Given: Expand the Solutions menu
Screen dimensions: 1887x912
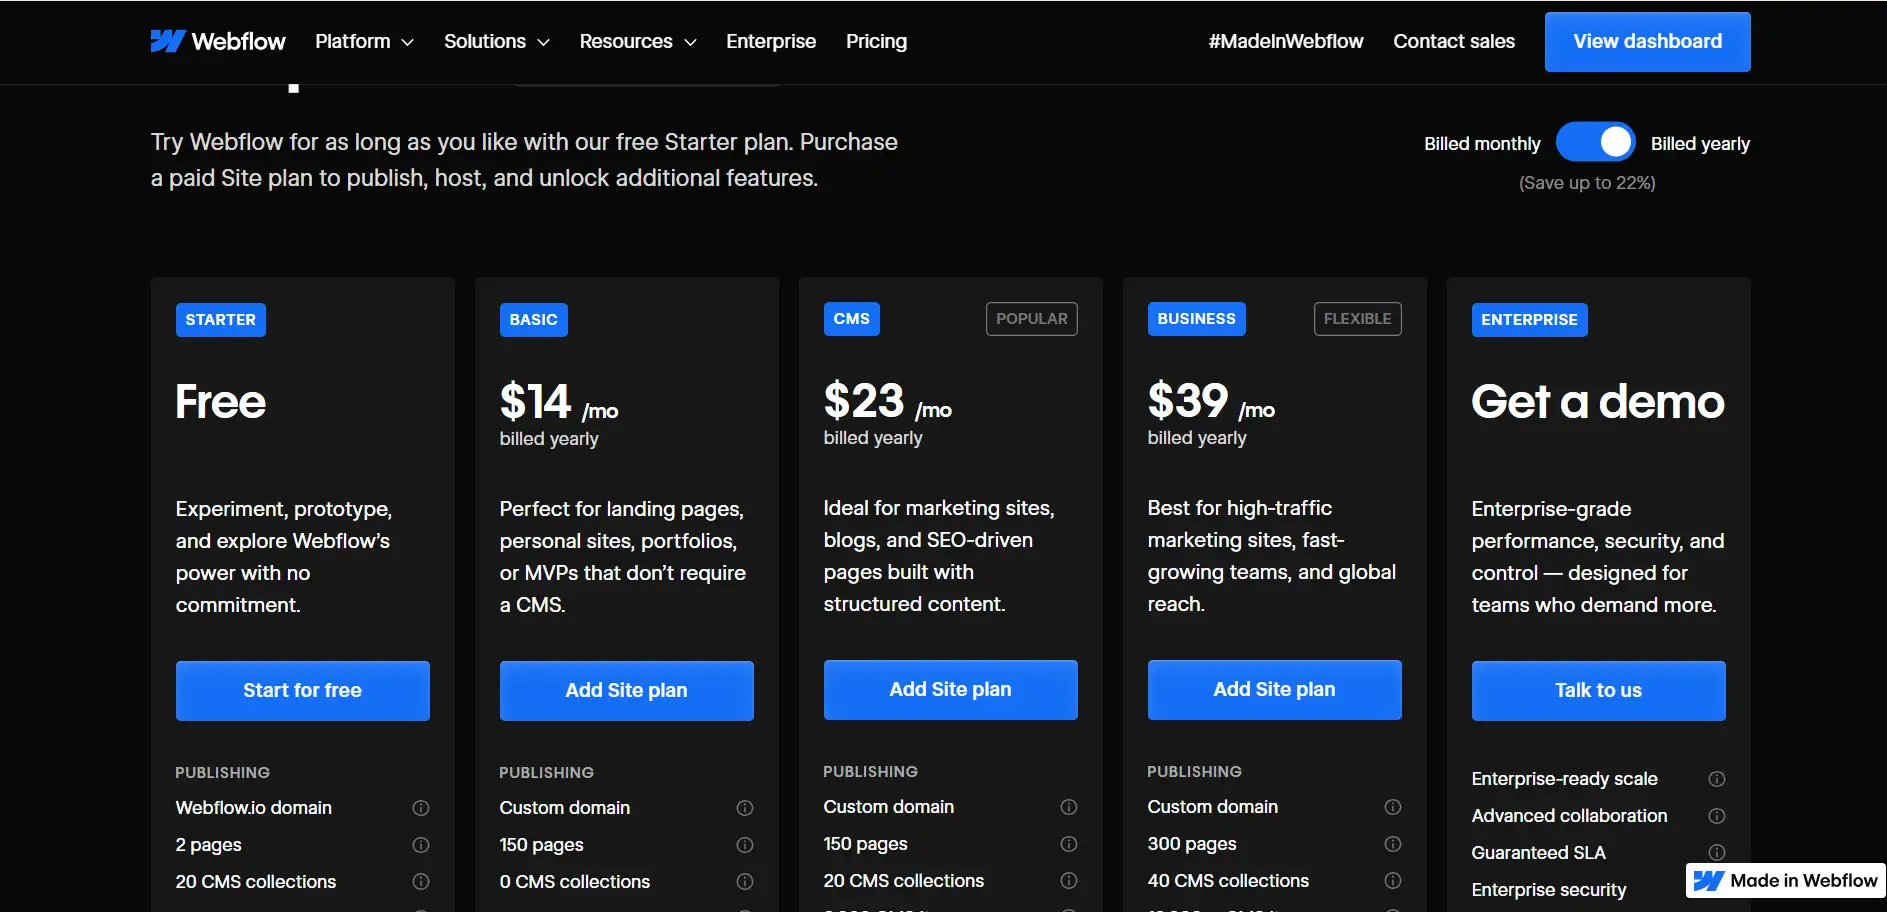Looking at the screenshot, I should click(x=497, y=41).
